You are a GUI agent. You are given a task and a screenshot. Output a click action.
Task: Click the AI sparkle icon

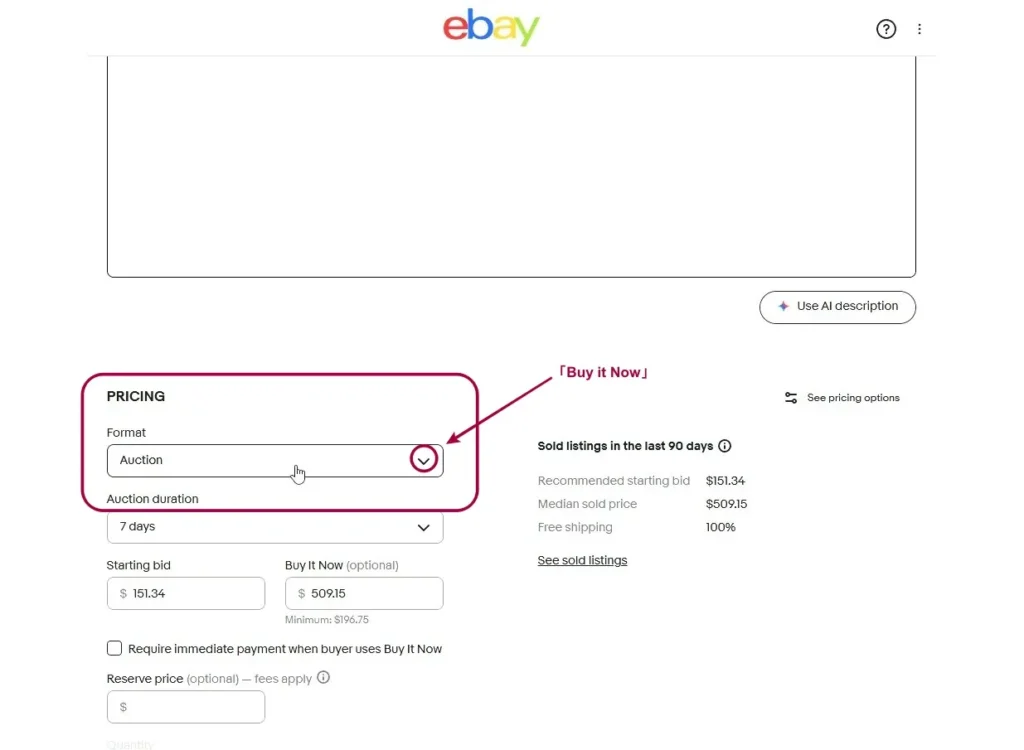tap(784, 307)
